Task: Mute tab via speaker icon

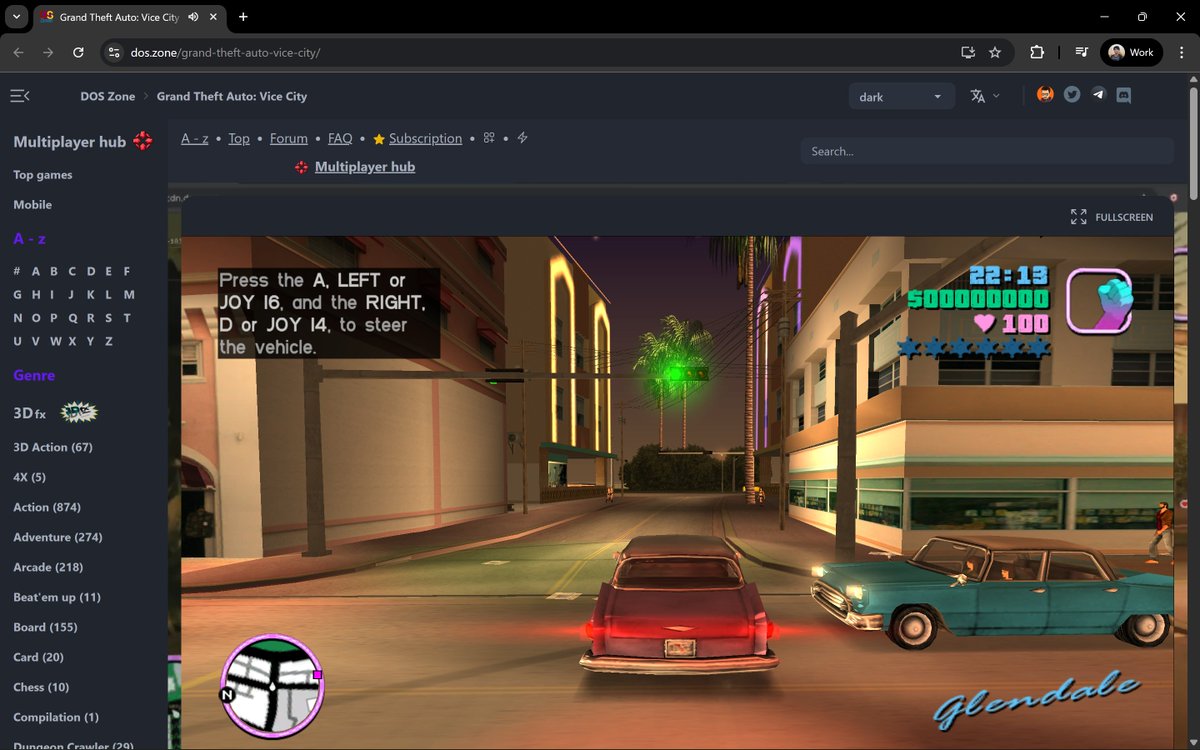Action: click(192, 17)
